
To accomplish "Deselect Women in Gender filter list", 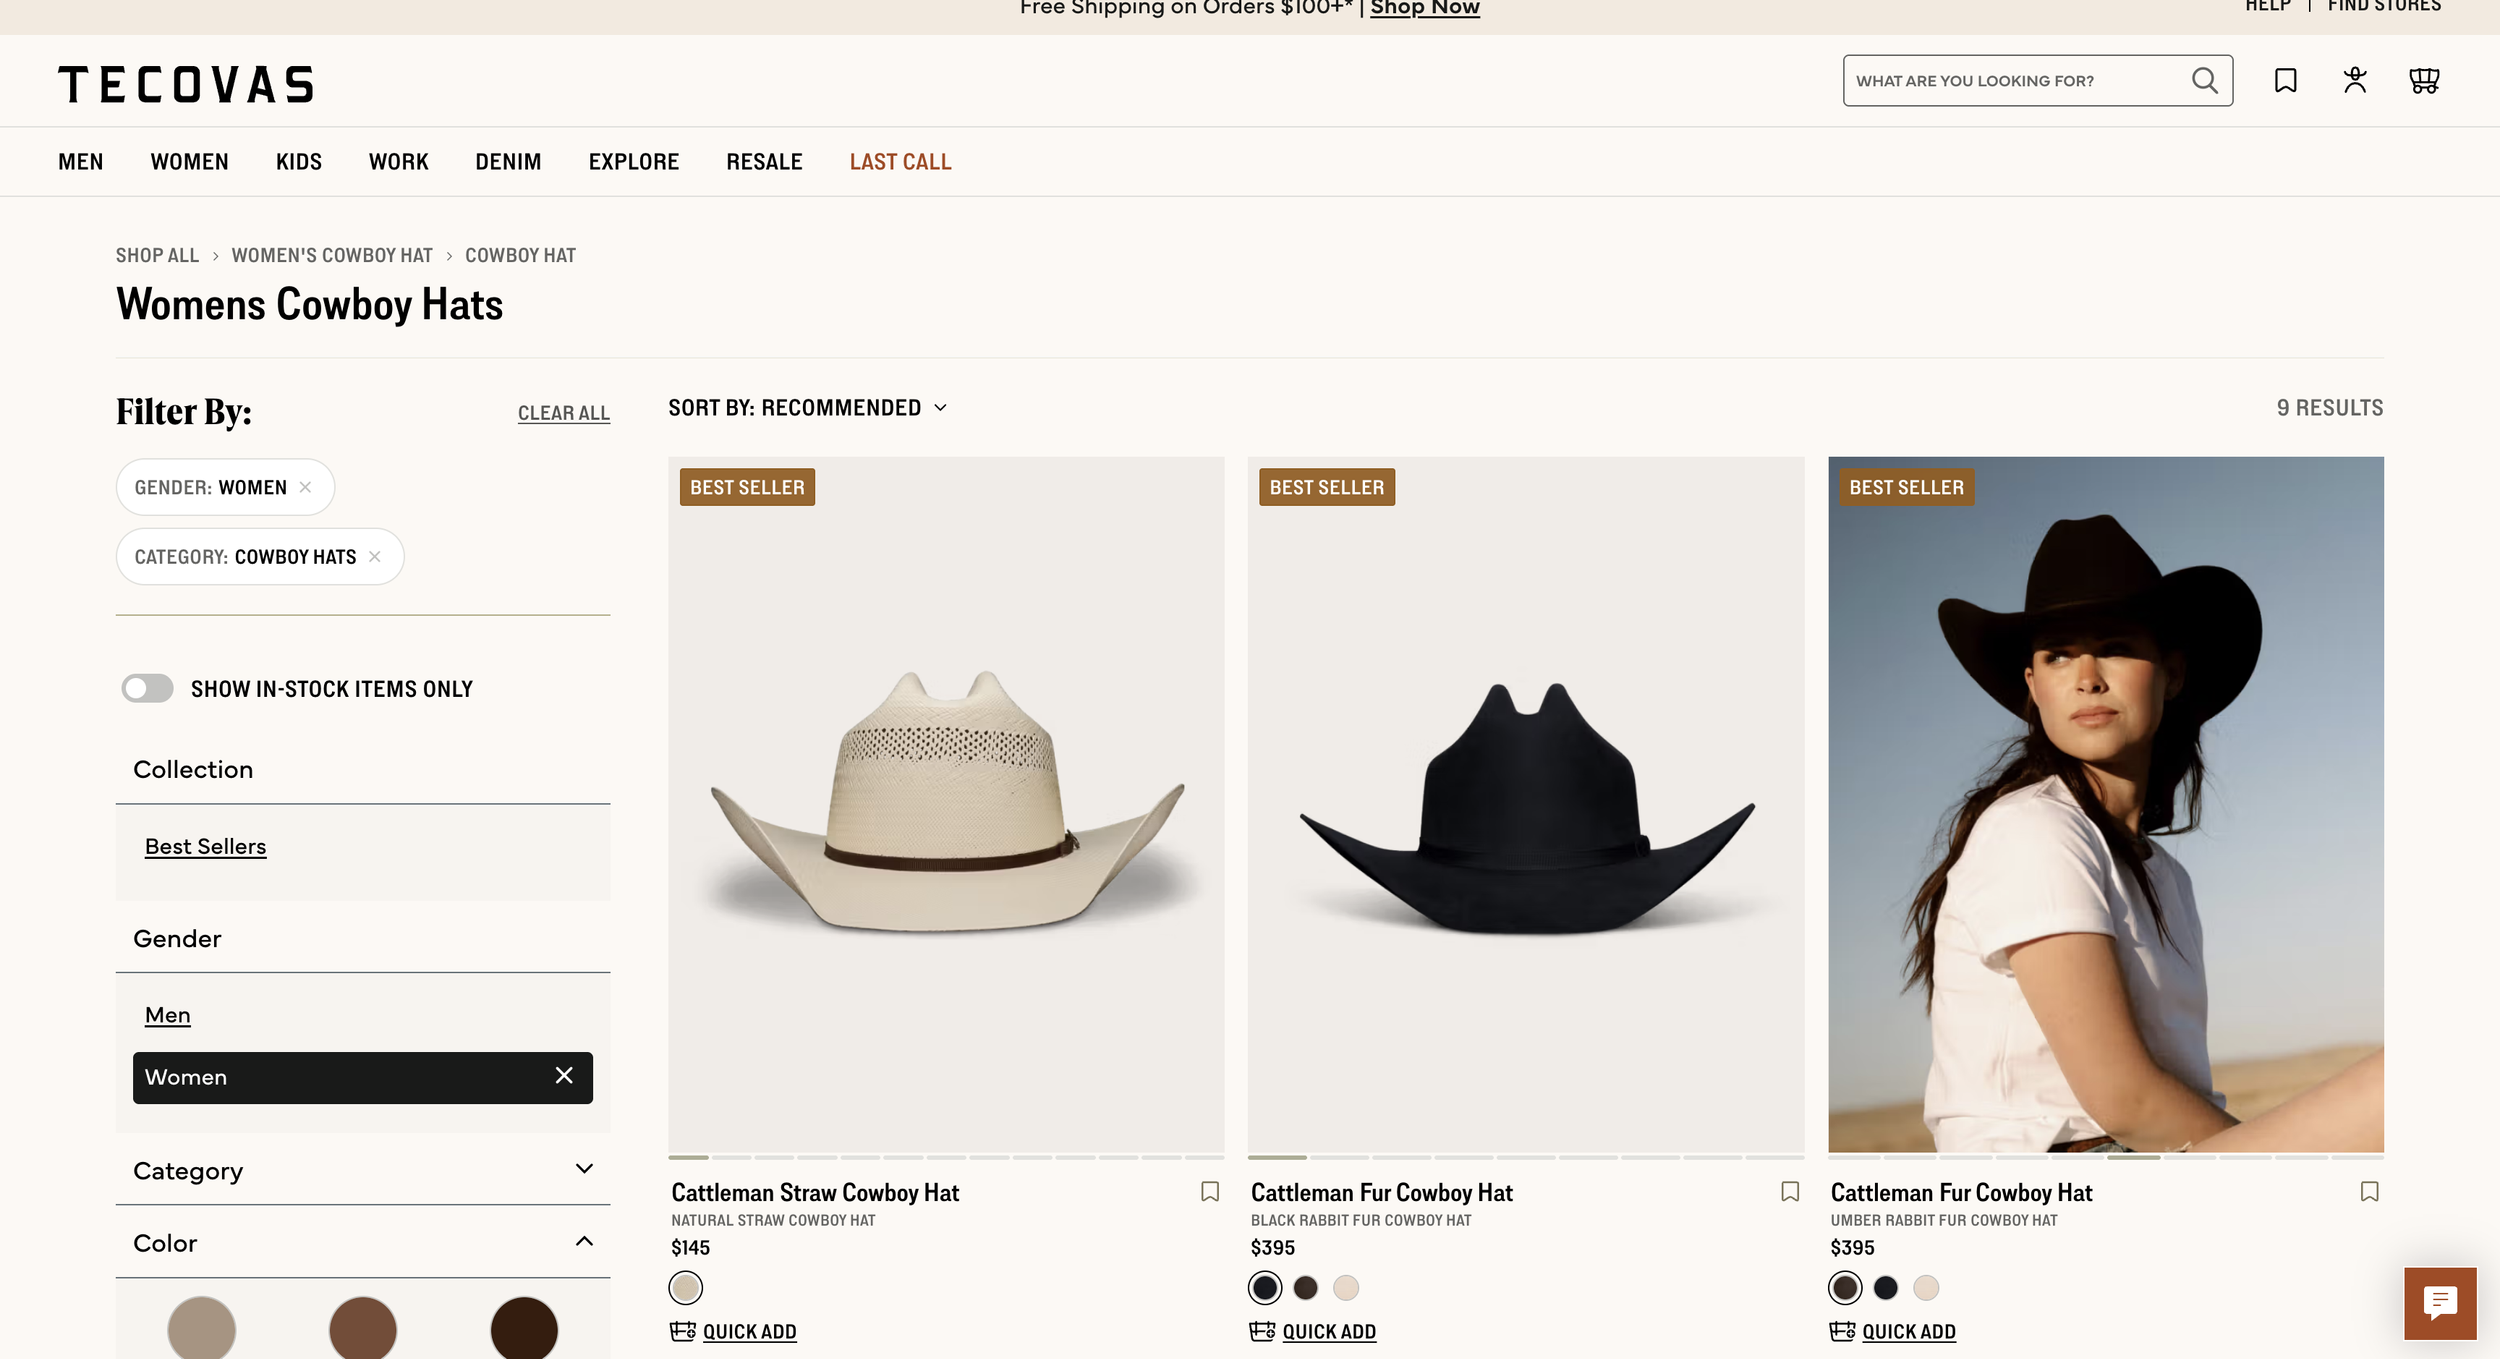I will point(564,1075).
